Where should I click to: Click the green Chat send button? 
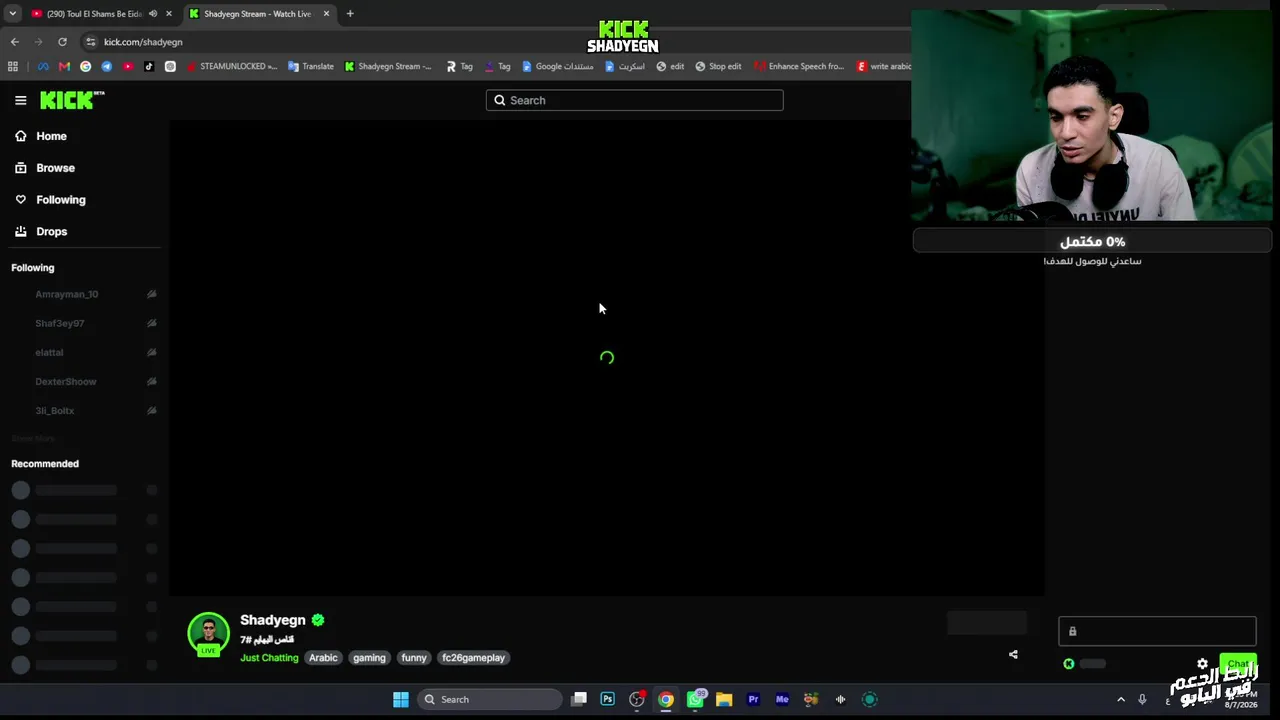[x=1238, y=664]
